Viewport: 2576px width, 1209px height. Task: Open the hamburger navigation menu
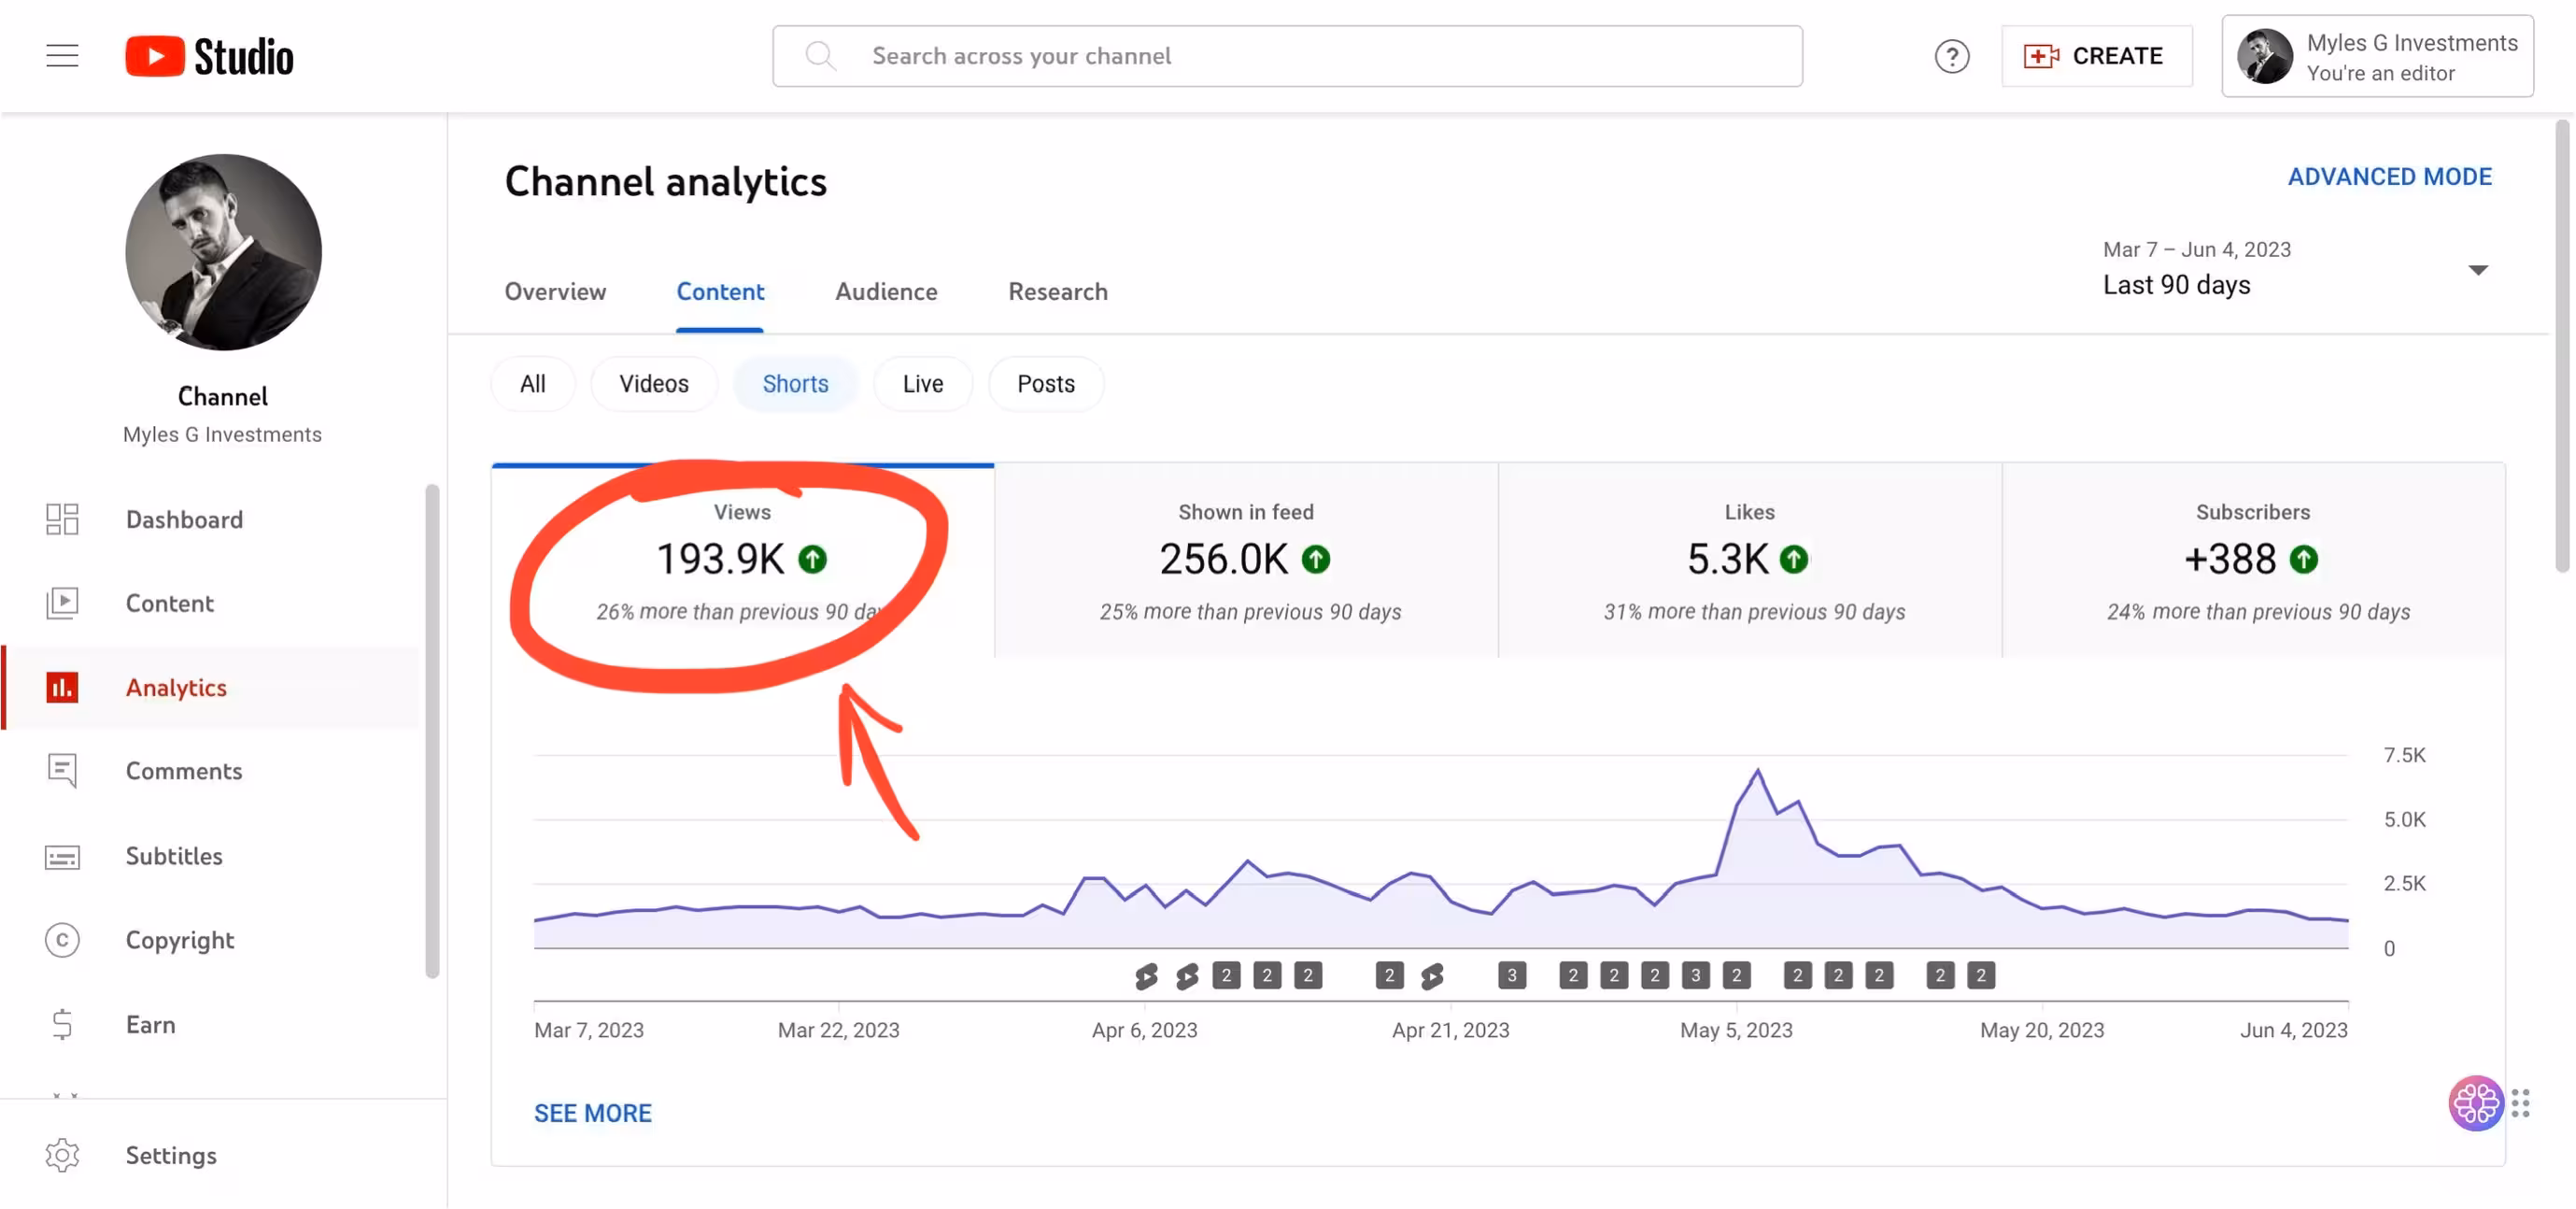62,56
